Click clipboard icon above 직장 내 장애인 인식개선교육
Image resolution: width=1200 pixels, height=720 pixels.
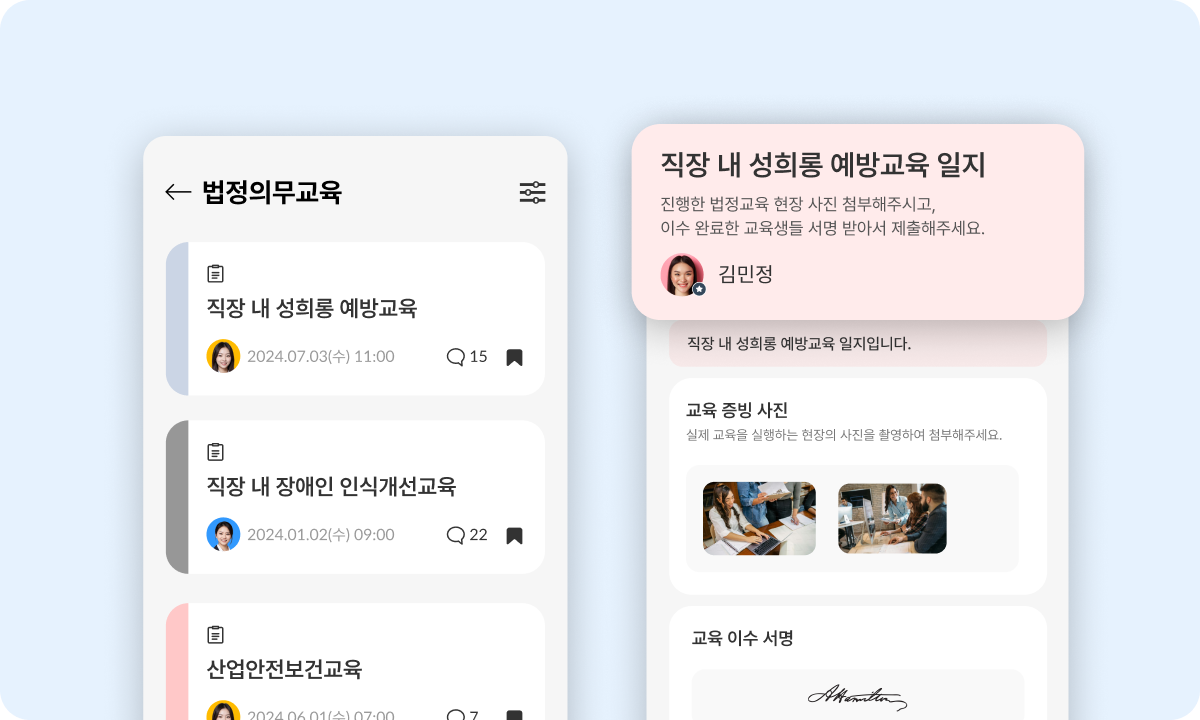click(x=215, y=452)
